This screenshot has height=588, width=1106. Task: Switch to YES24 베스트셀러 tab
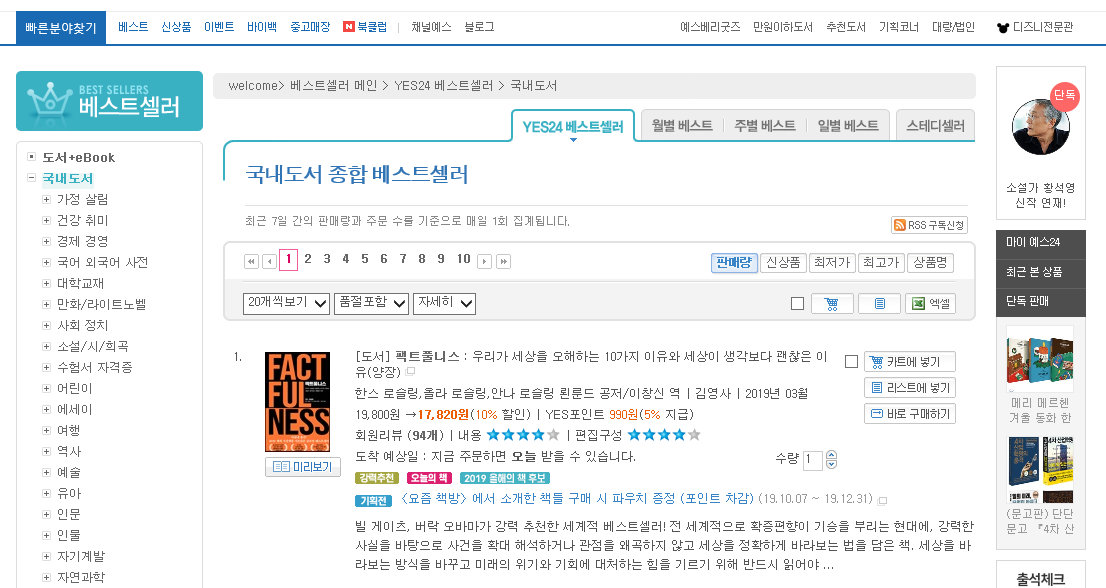pyautogui.click(x=573, y=126)
